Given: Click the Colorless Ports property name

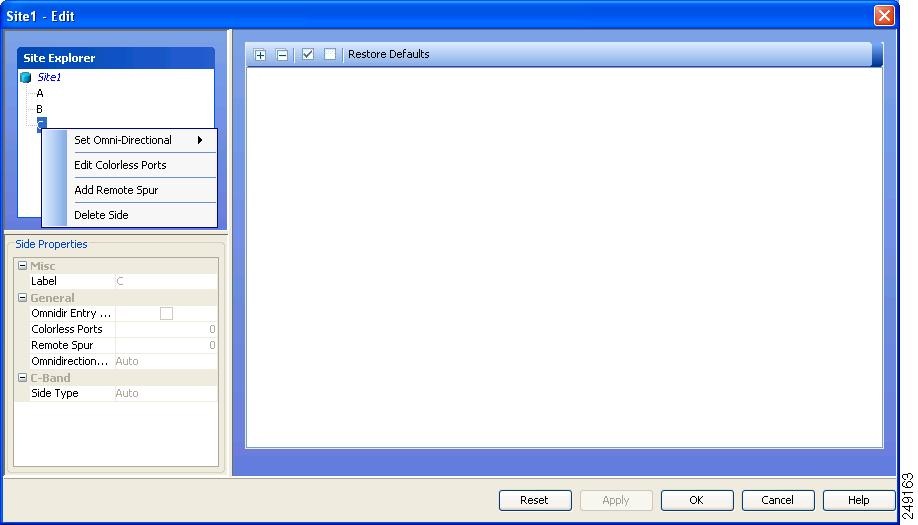Looking at the screenshot, I should point(67,330).
